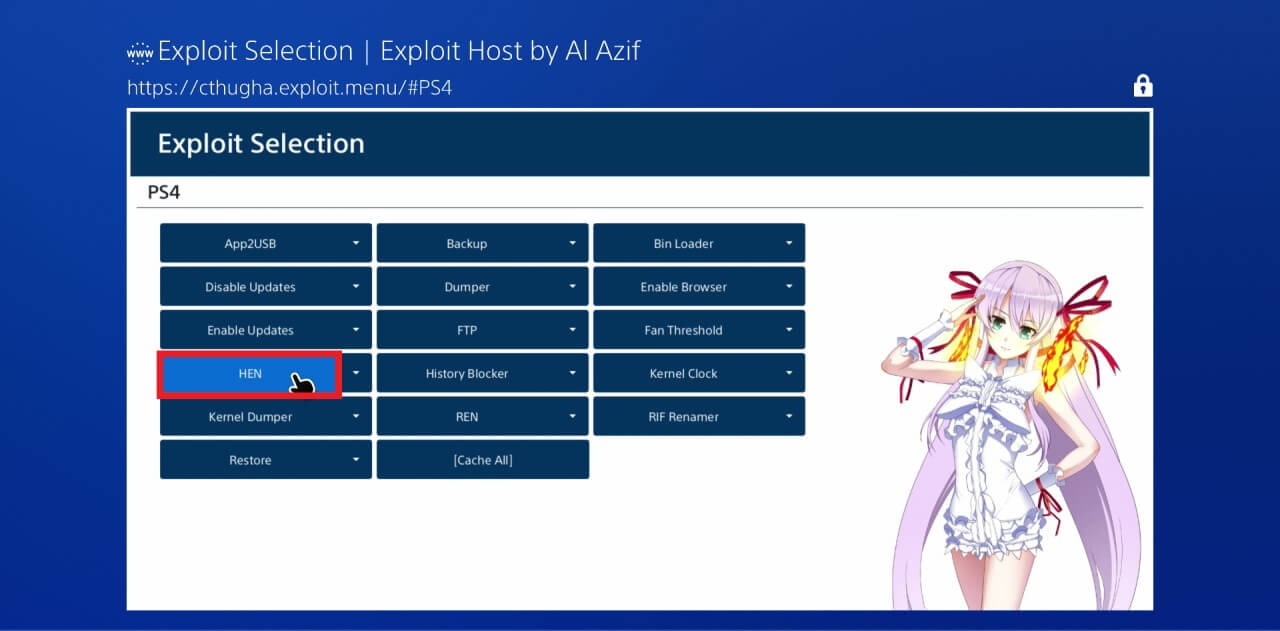Click the HEN exploit button
The height and width of the screenshot is (631, 1280).
tap(249, 374)
